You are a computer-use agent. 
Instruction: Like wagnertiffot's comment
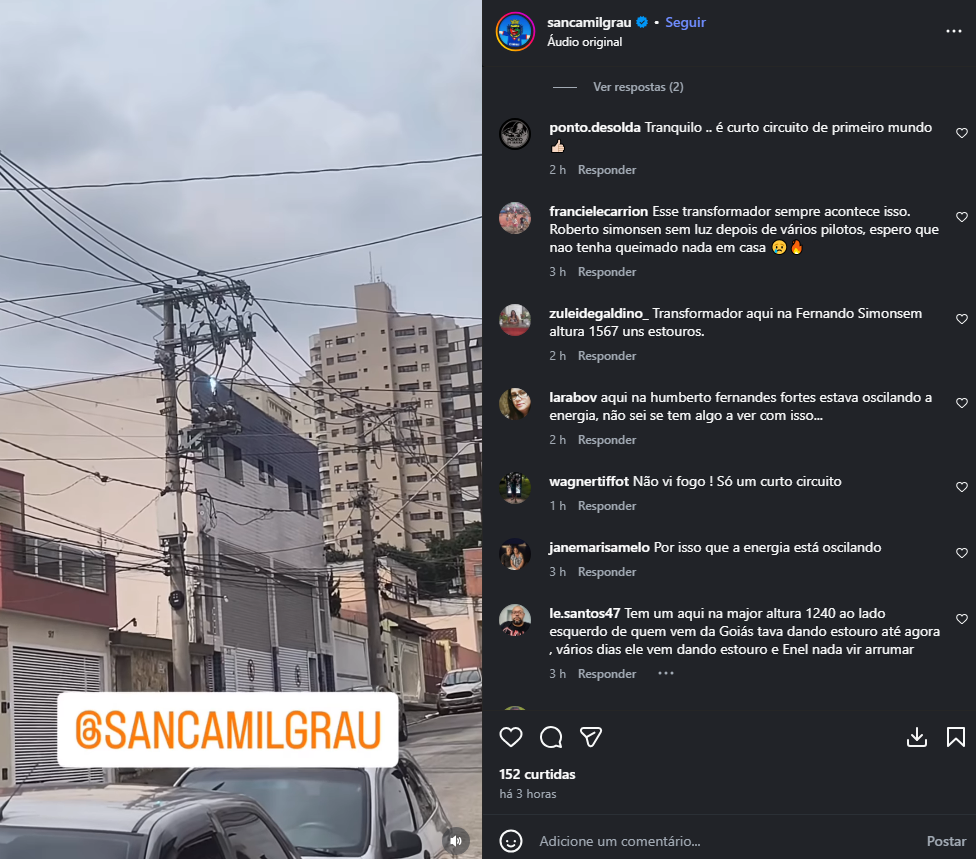[962, 487]
